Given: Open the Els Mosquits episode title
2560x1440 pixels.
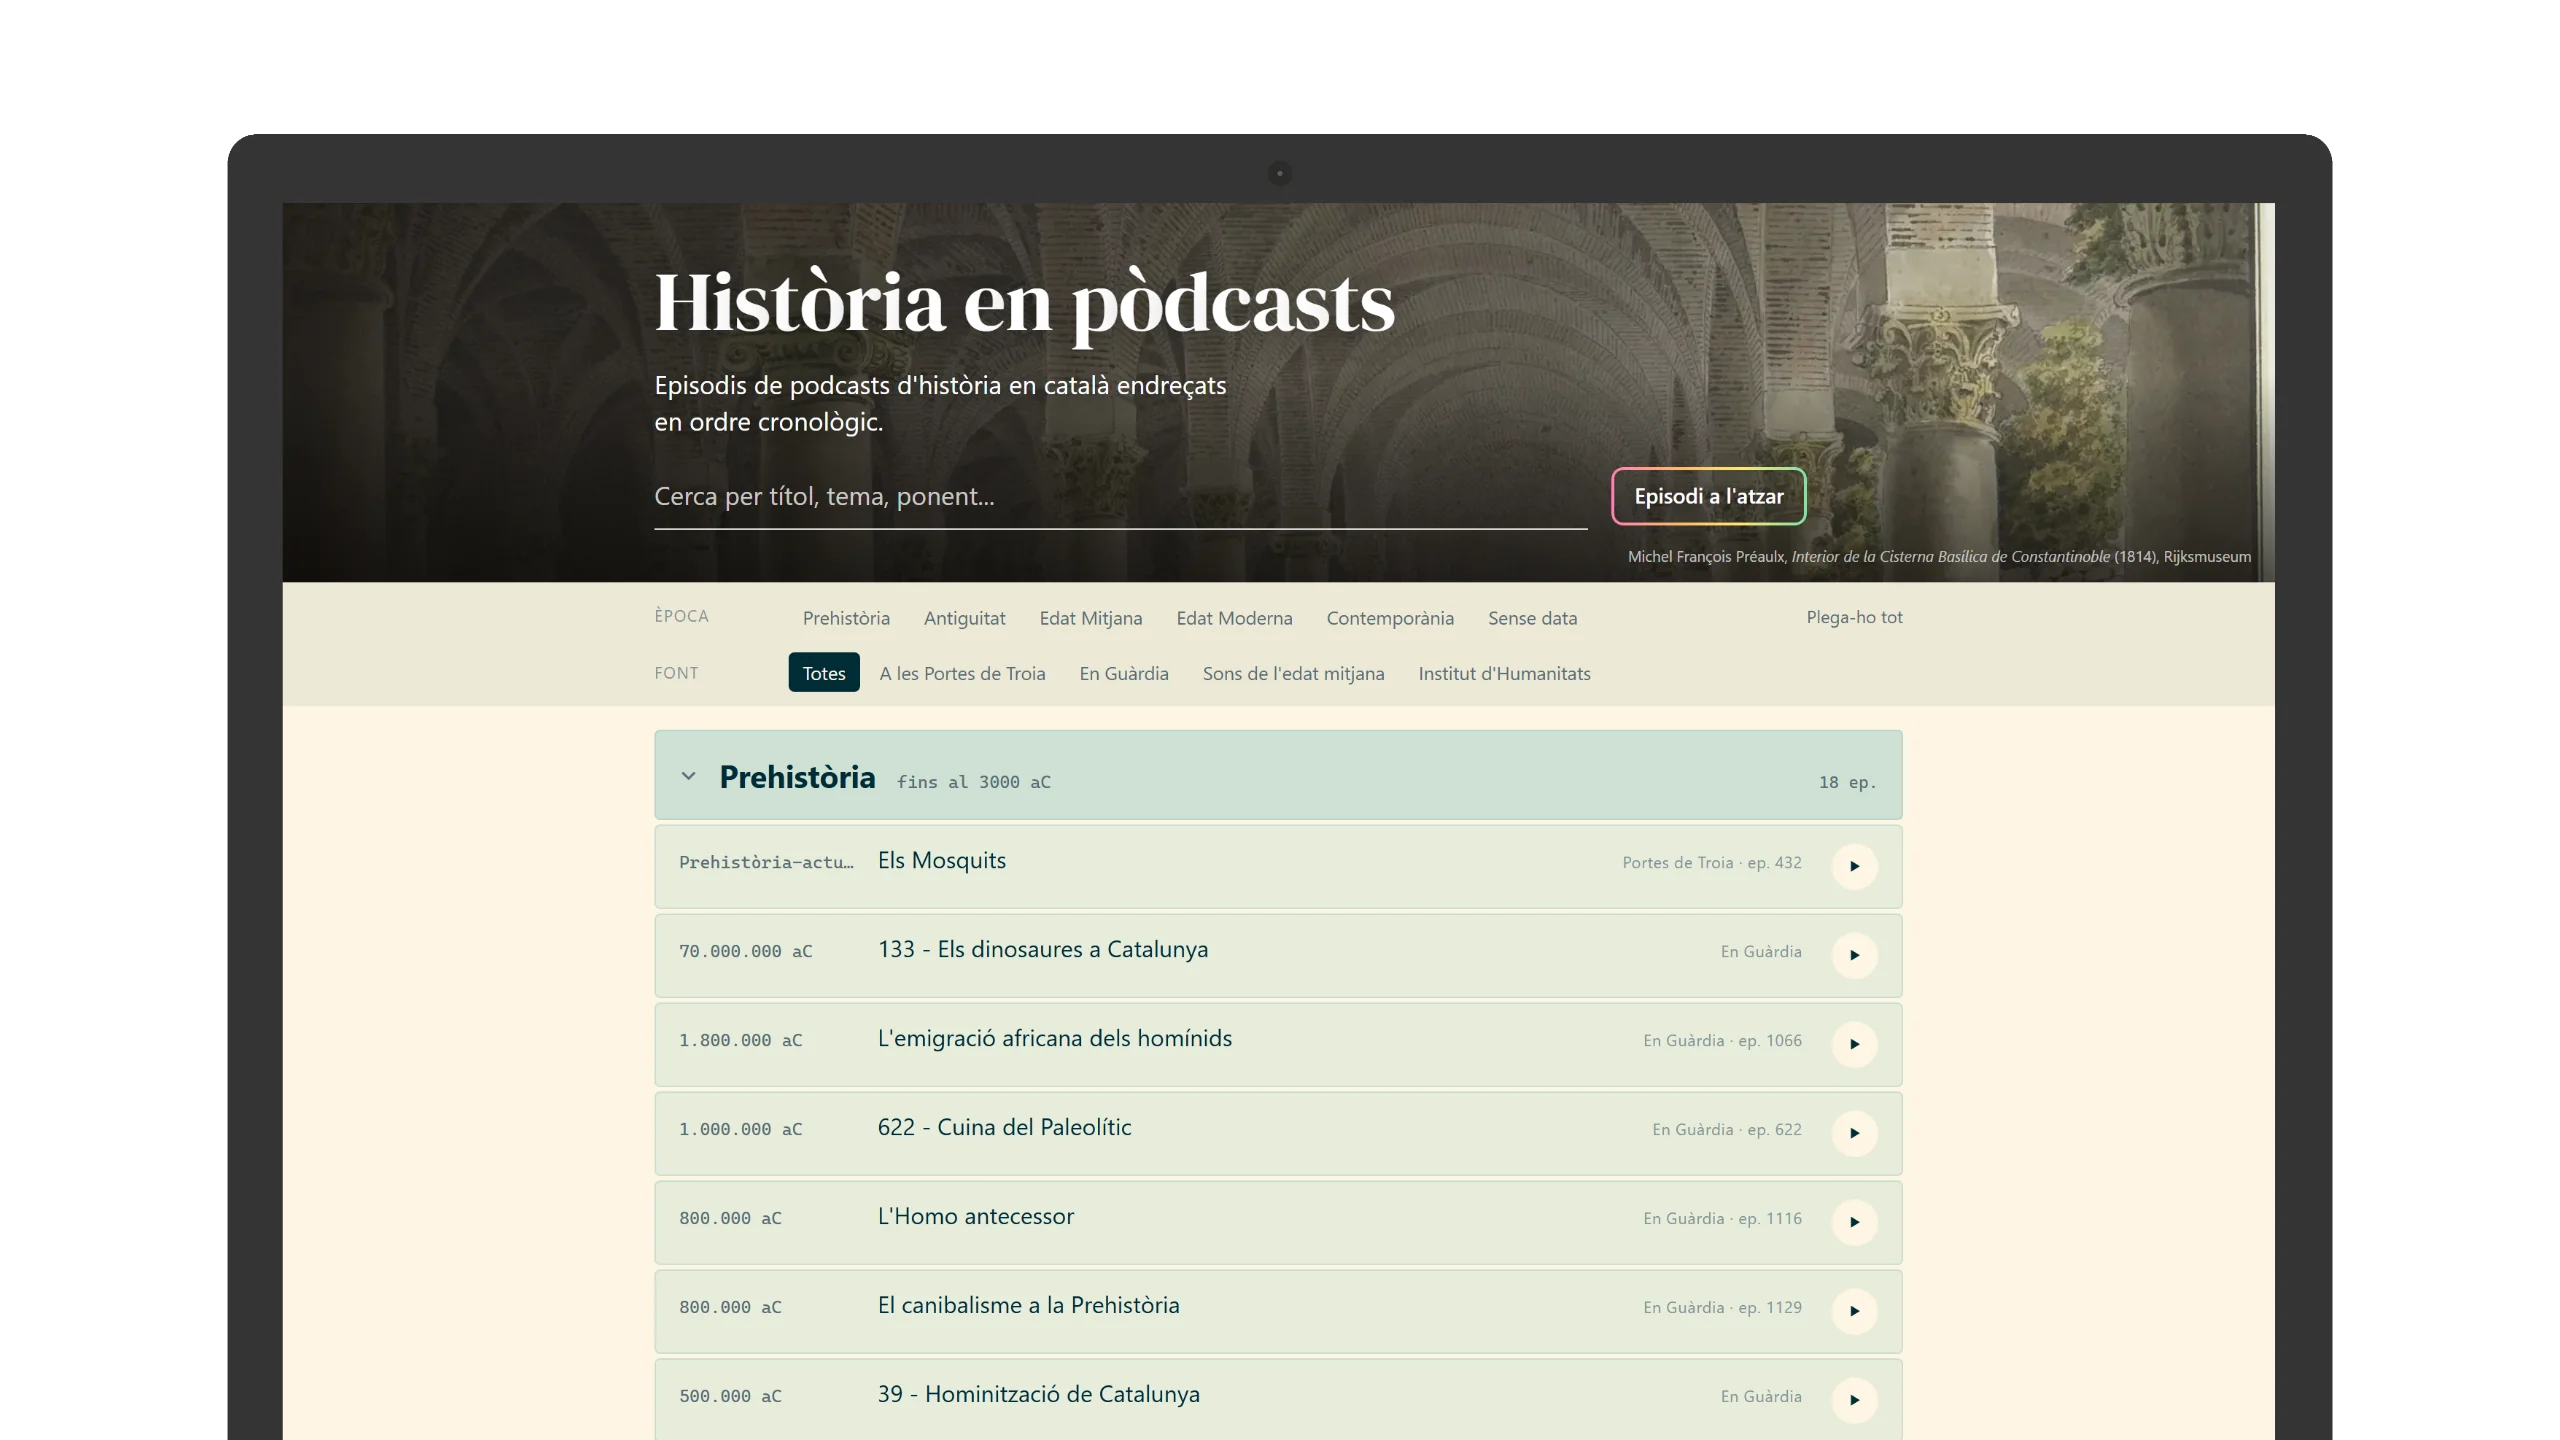Looking at the screenshot, I should coord(942,861).
